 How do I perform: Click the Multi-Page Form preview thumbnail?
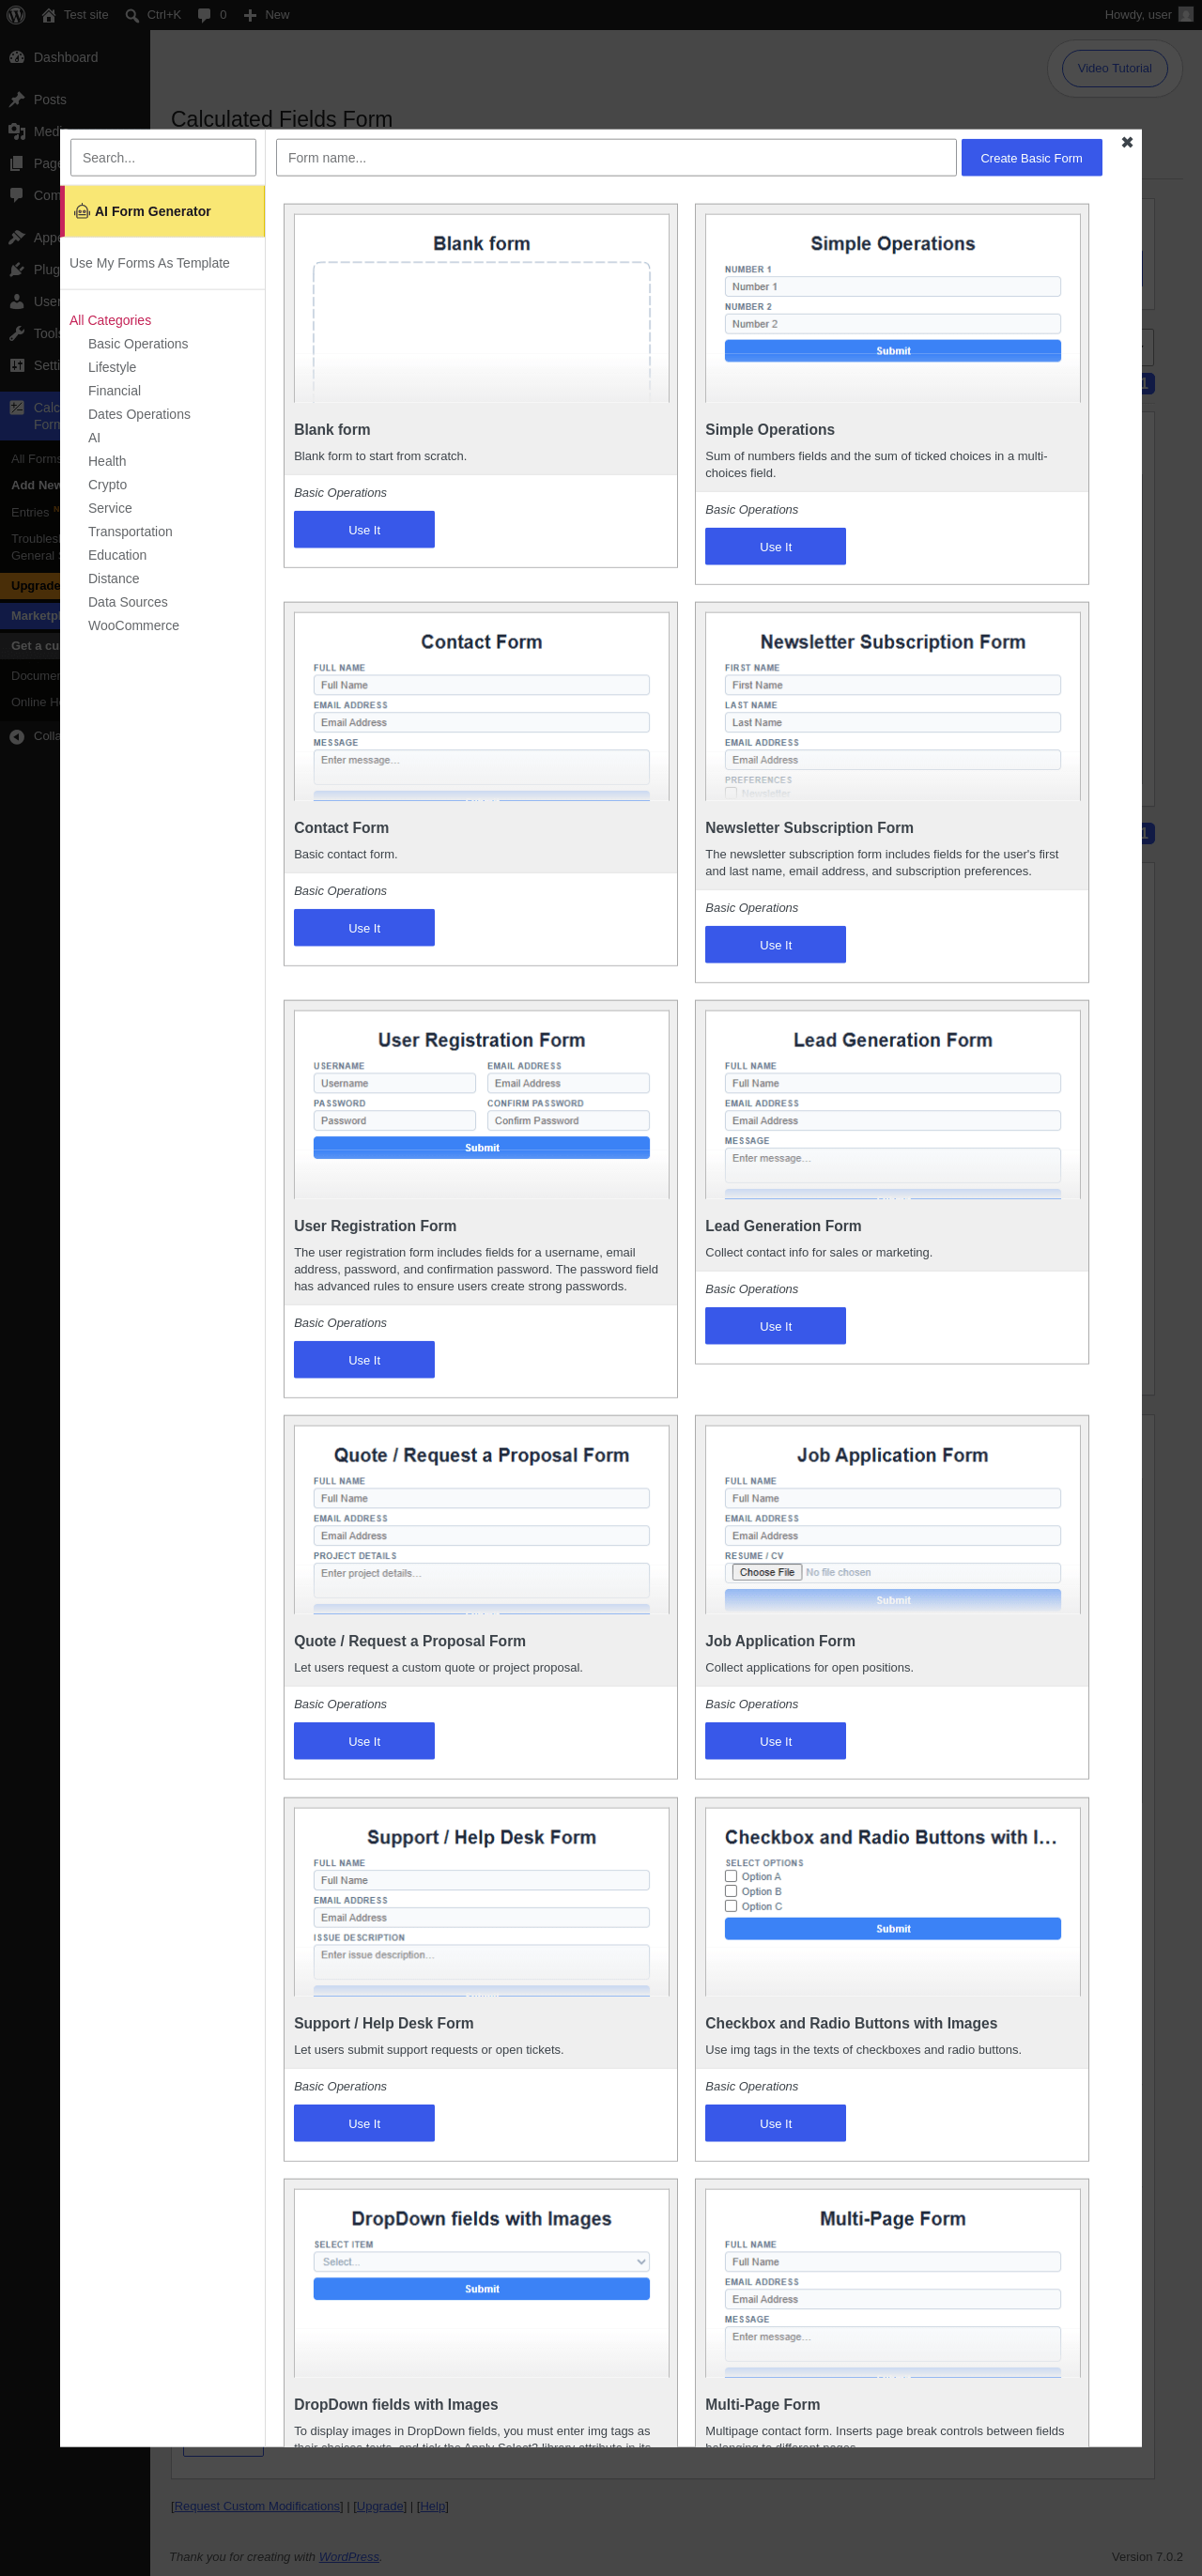892,2283
